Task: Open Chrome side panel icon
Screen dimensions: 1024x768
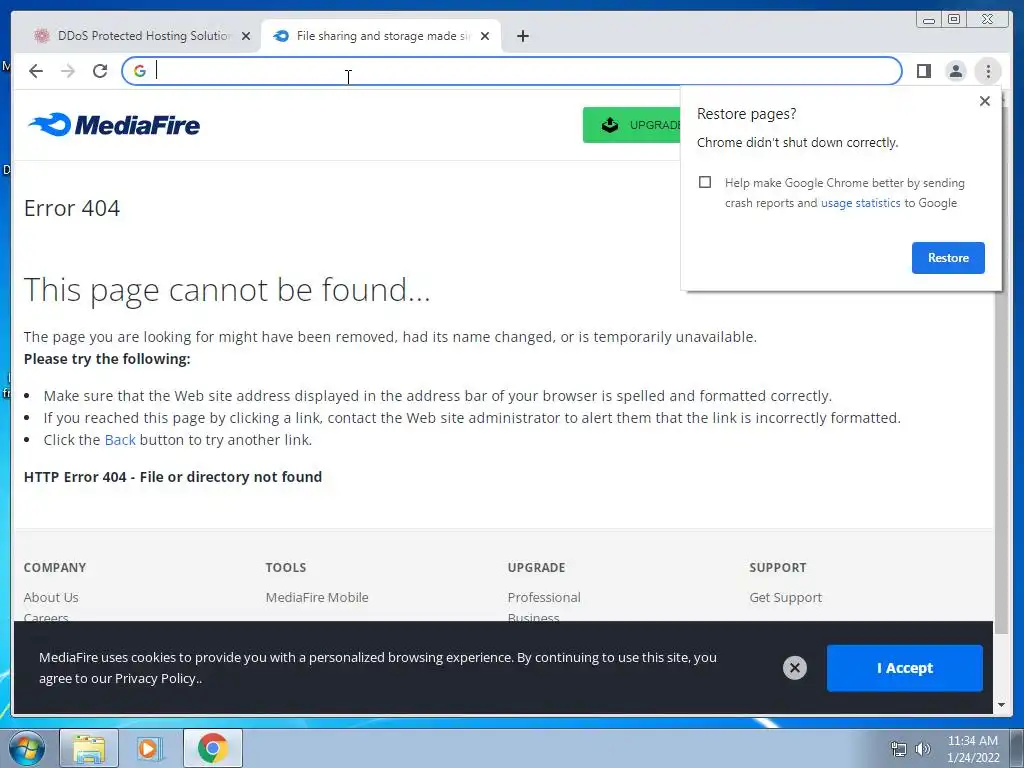Action: [923, 71]
